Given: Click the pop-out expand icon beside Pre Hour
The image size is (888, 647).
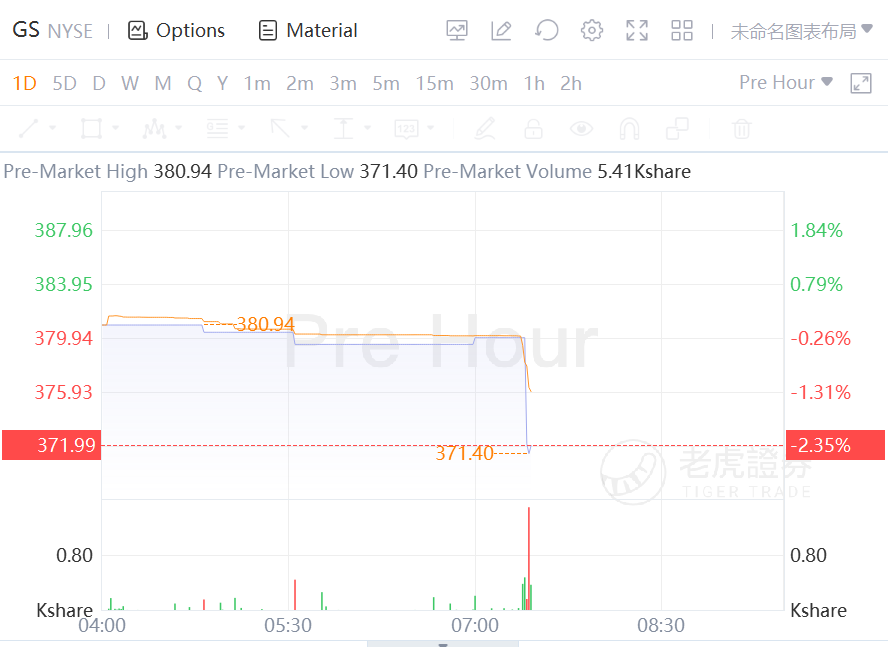Looking at the screenshot, I should [x=861, y=84].
